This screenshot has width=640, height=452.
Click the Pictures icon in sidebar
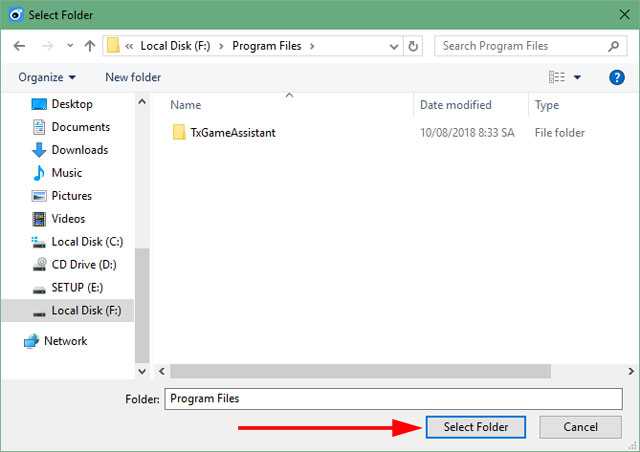tap(39, 196)
